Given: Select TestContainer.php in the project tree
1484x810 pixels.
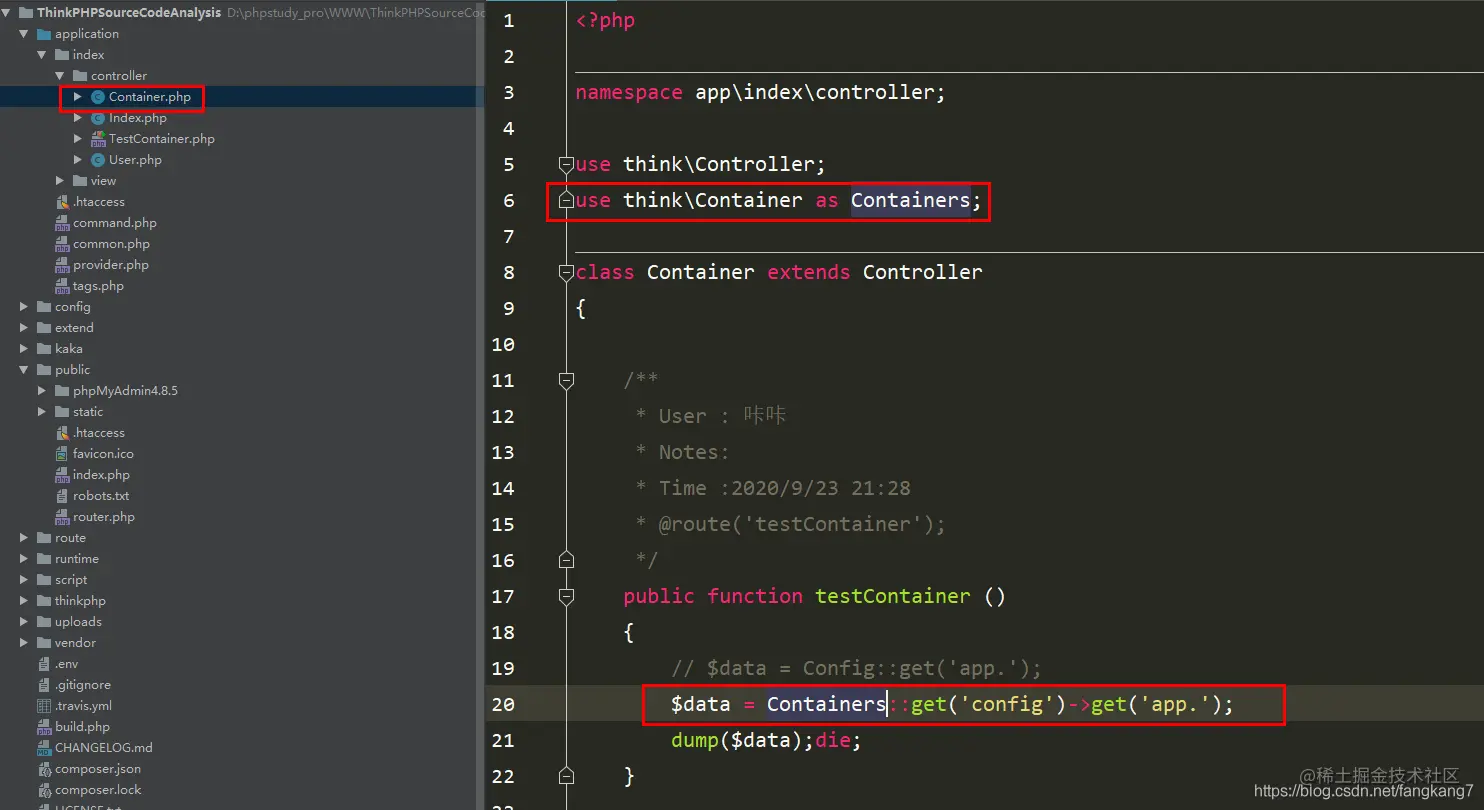Looking at the screenshot, I should coord(161,139).
